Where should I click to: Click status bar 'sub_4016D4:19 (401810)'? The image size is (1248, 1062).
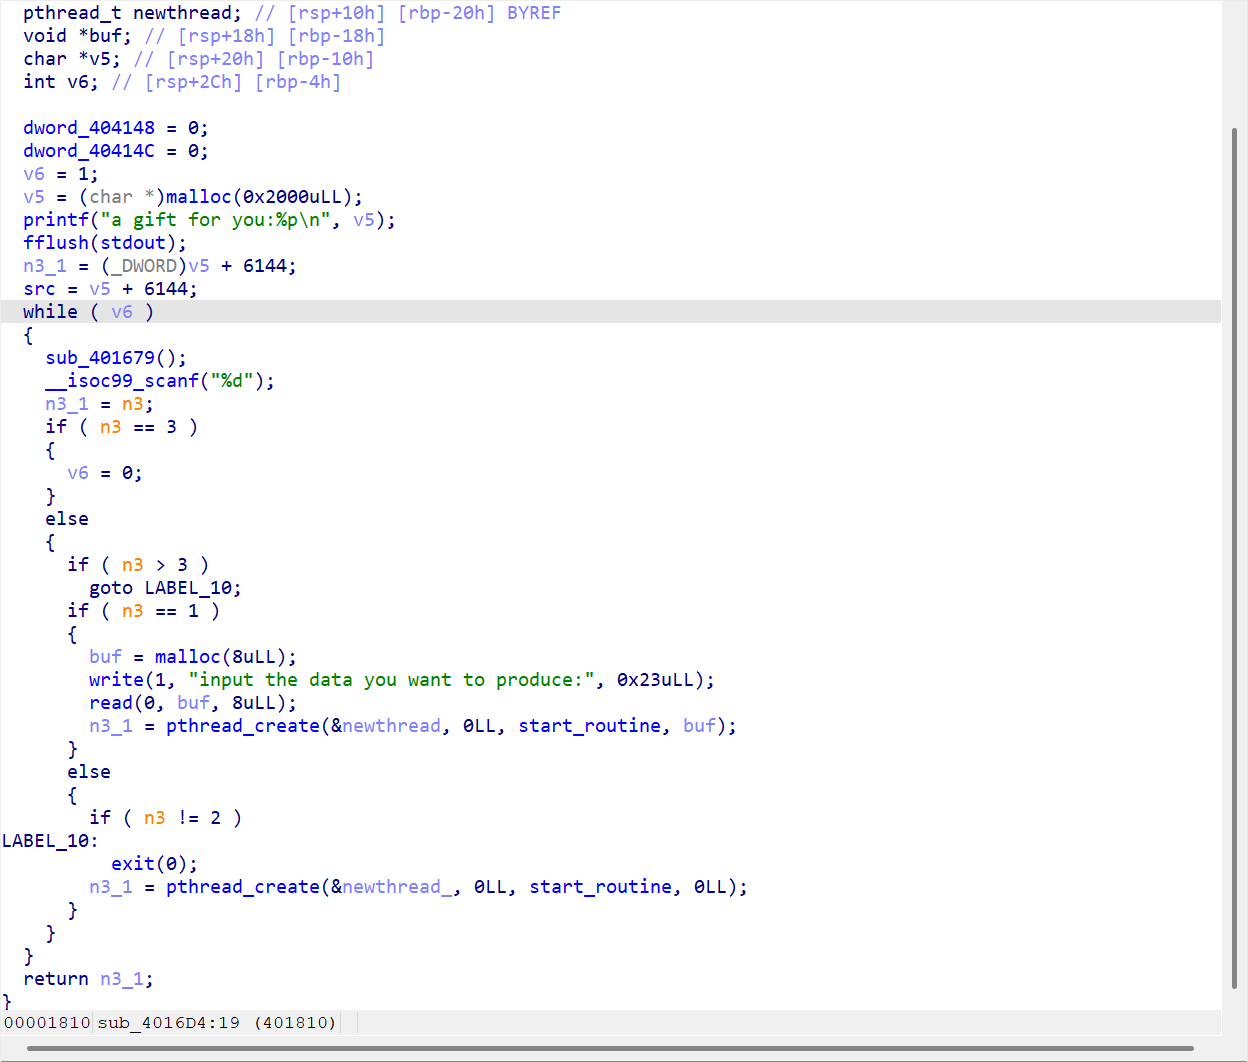[217, 1022]
